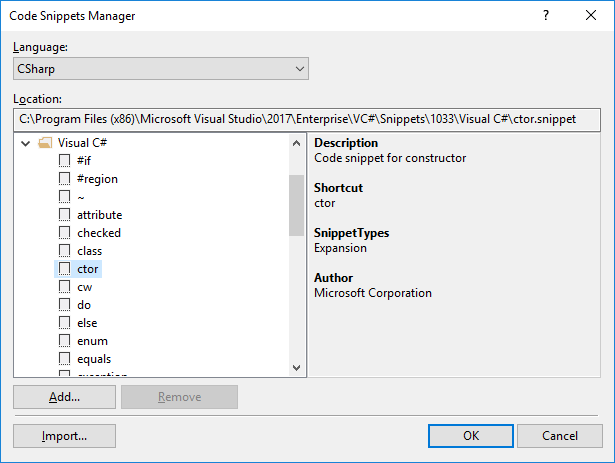This screenshot has width=615, height=463.
Task: Click the Visual C# folder icon
Action: [x=44, y=143]
